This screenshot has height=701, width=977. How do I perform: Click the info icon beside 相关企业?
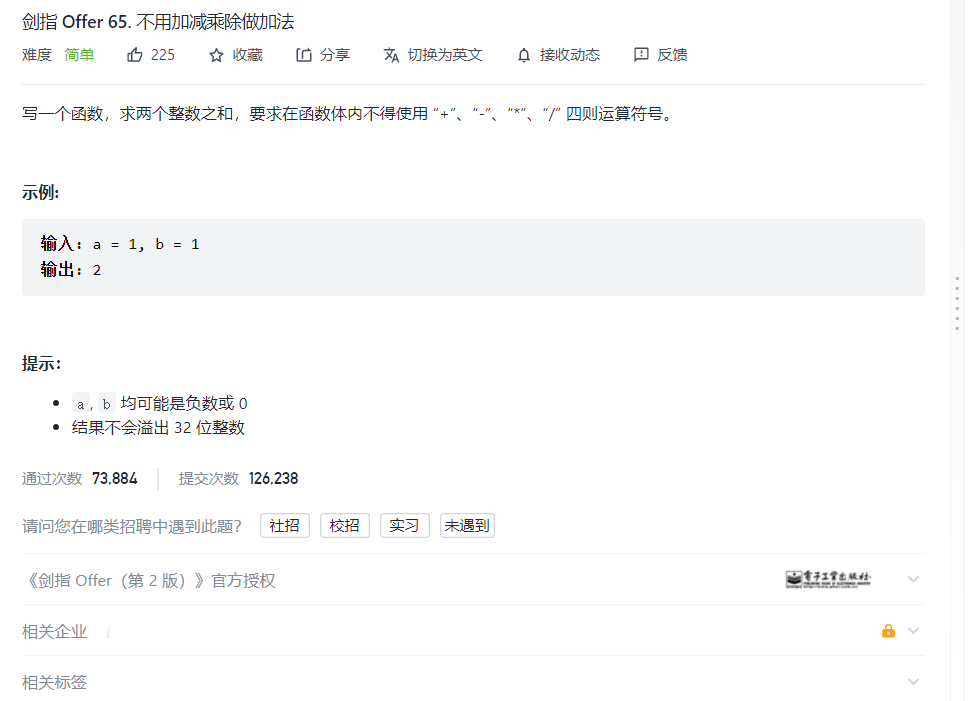(x=108, y=632)
